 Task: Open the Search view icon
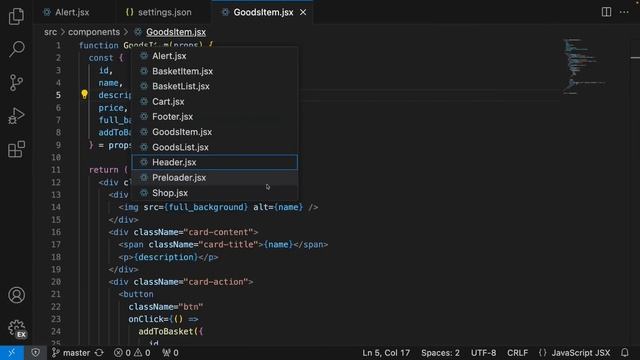pyautogui.click(x=16, y=49)
